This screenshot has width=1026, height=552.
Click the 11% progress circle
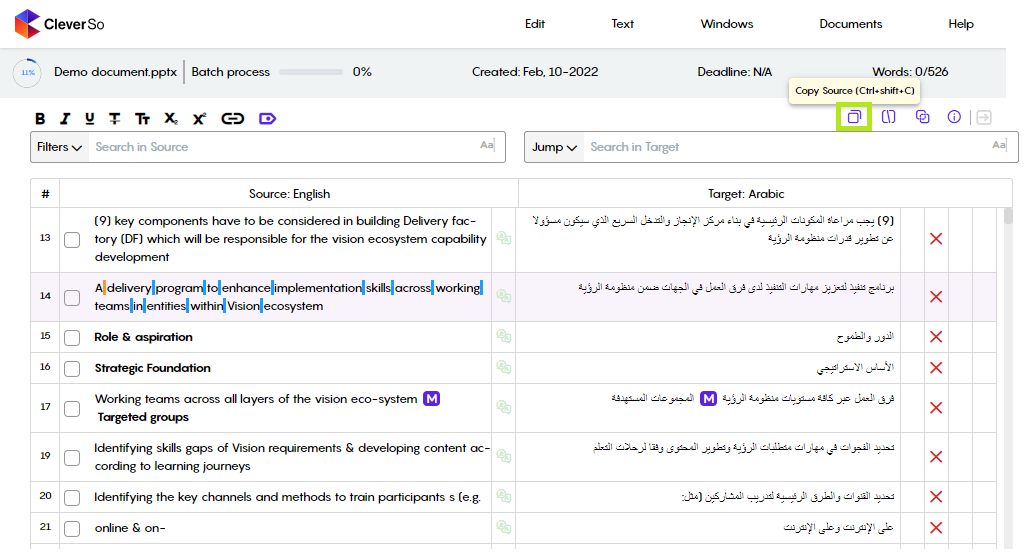tap(27, 73)
